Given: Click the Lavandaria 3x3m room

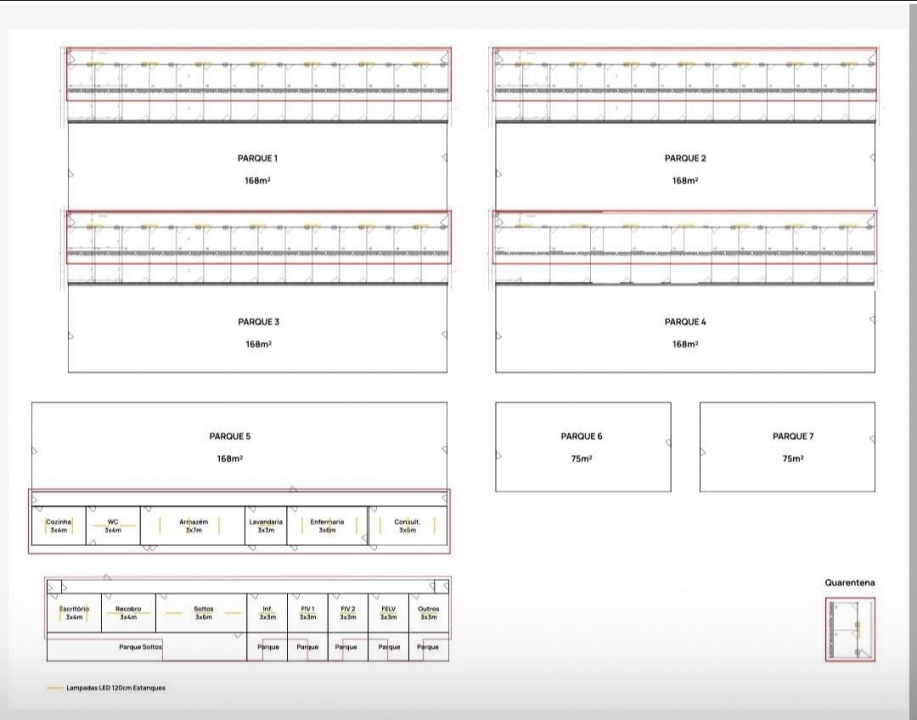Looking at the screenshot, I should pyautogui.click(x=266, y=526).
